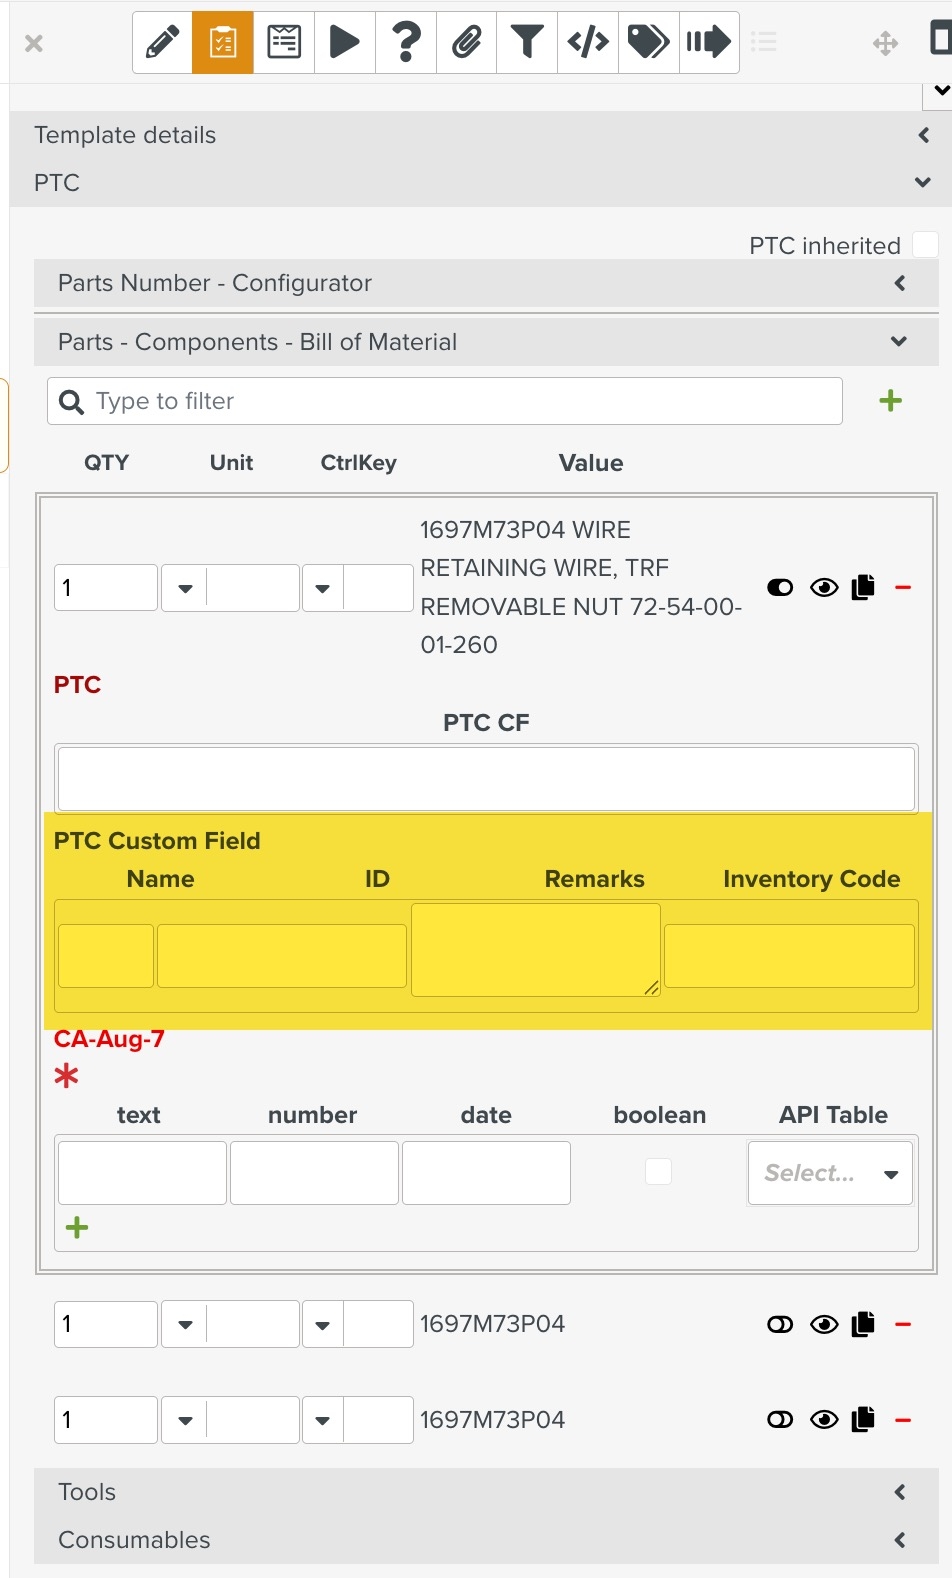
Task: Expand the Tools section
Action: pos(486,1492)
